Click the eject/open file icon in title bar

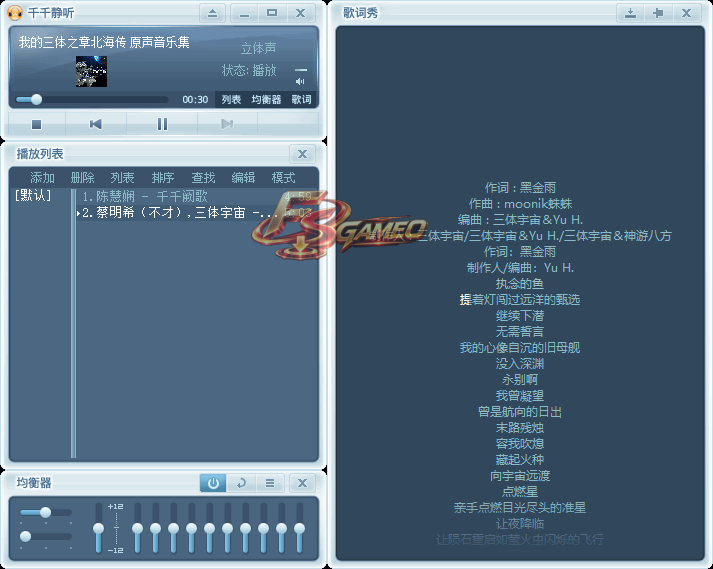(212, 13)
